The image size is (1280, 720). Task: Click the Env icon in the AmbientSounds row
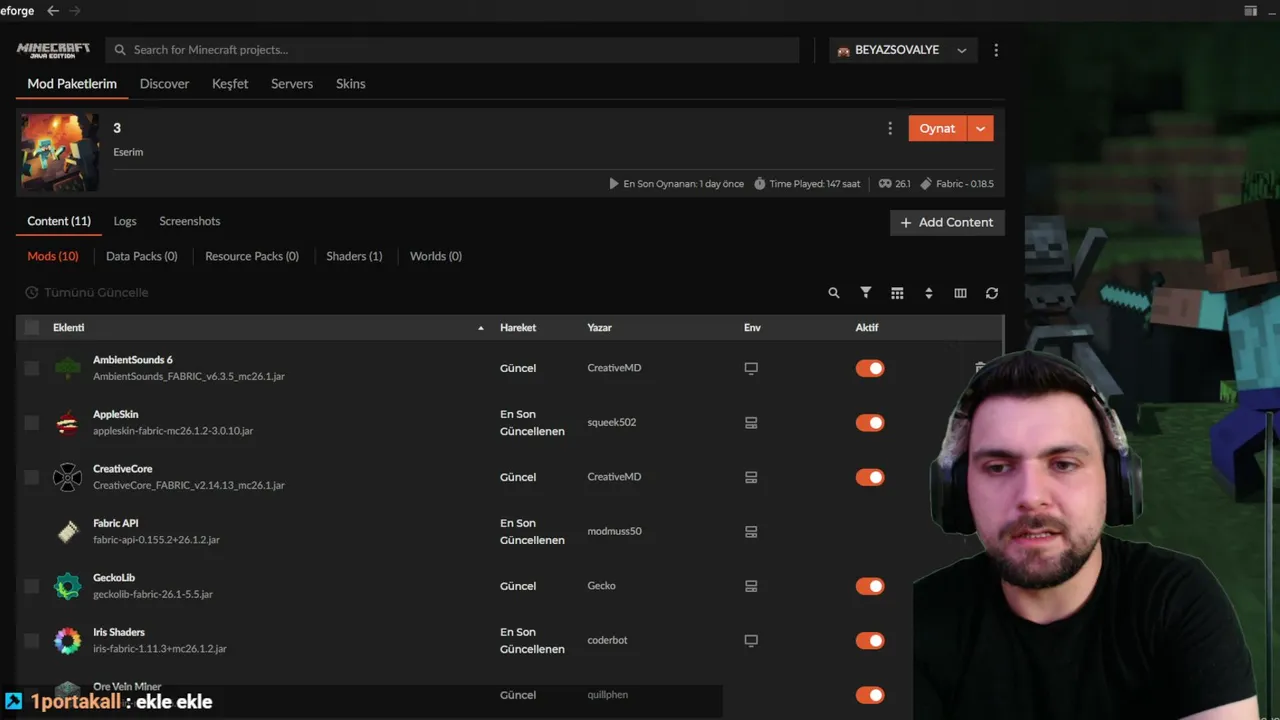(x=751, y=368)
